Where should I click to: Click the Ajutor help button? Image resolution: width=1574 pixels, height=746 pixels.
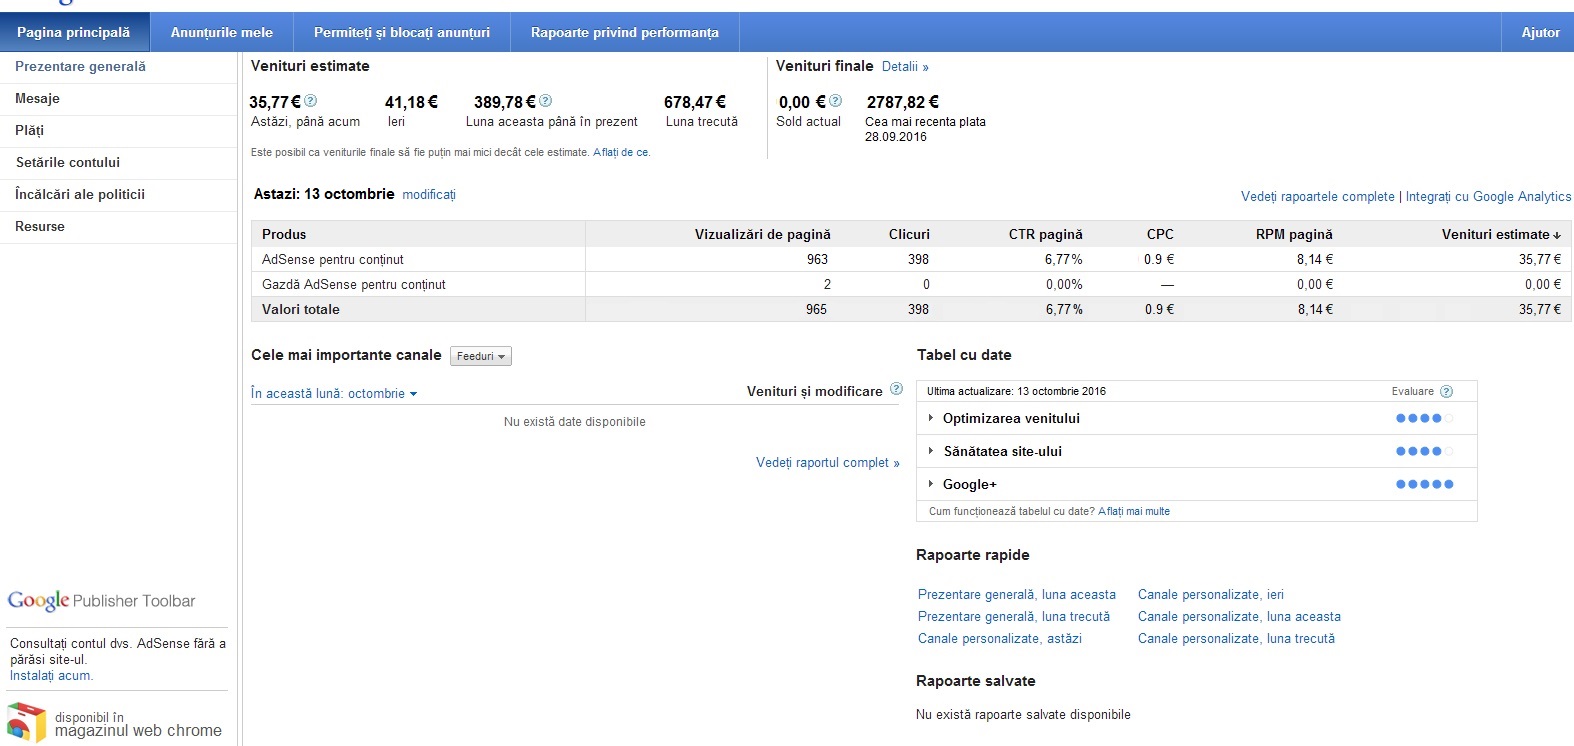(x=1539, y=32)
